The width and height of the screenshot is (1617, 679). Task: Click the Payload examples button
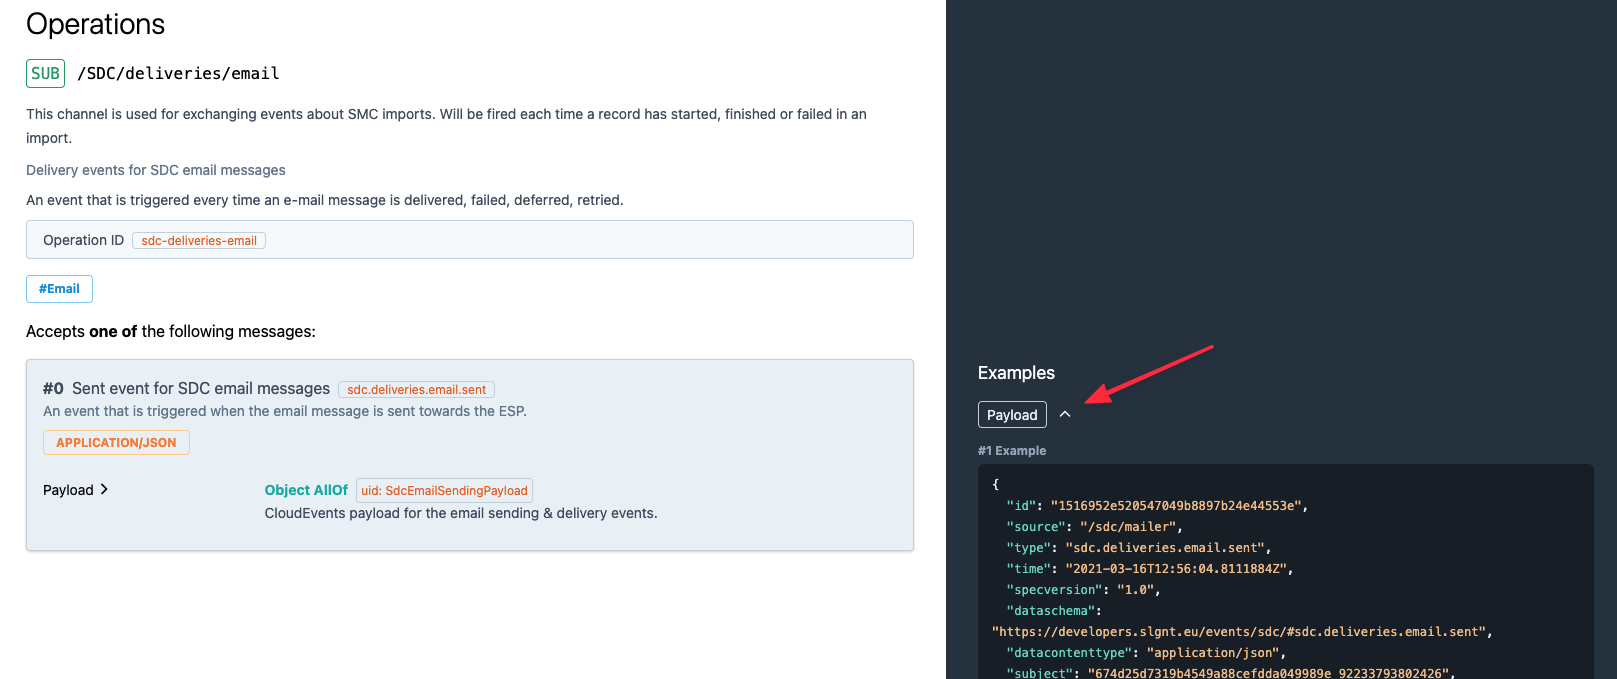coord(1012,415)
